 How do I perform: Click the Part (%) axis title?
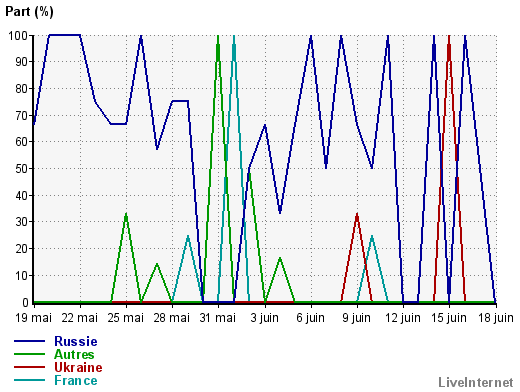coord(29,12)
